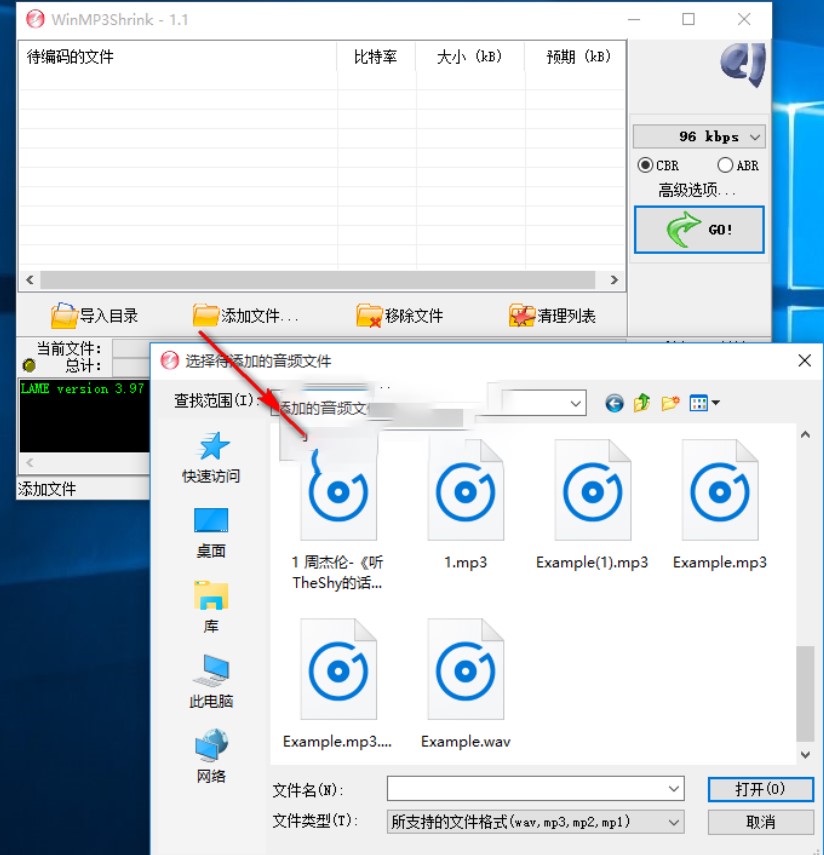Click the 移除文件 remove file icon
The image size is (824, 855).
367,314
